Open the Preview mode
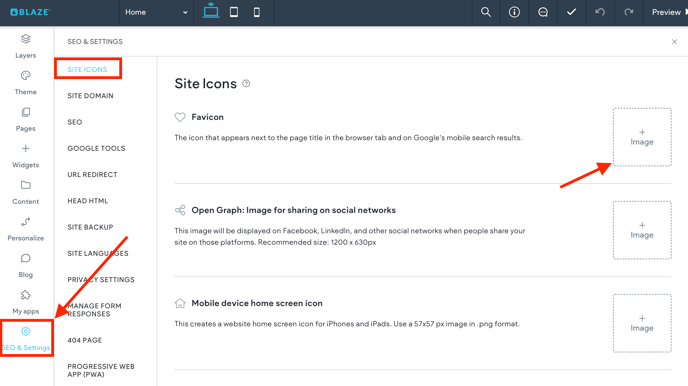Screen dimensions: 688x386 668,12
